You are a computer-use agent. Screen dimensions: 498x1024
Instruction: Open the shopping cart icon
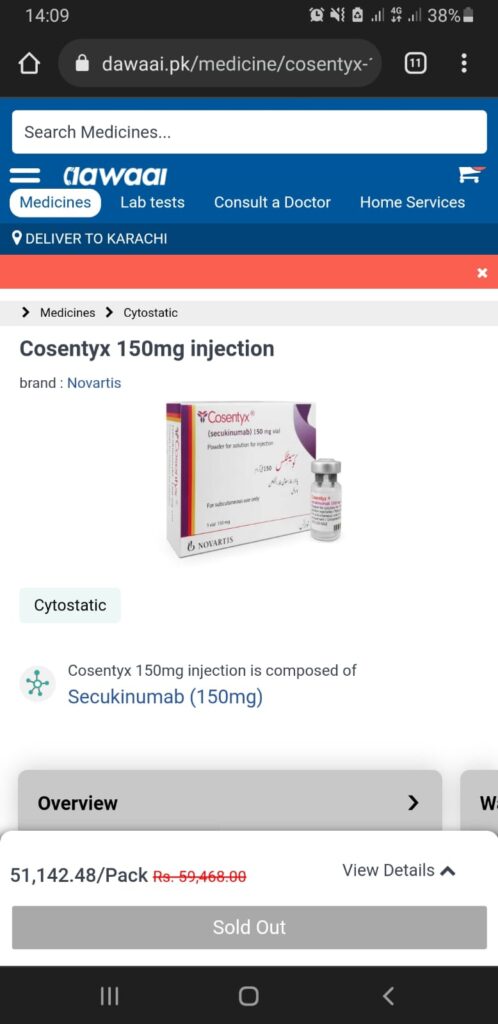point(471,174)
